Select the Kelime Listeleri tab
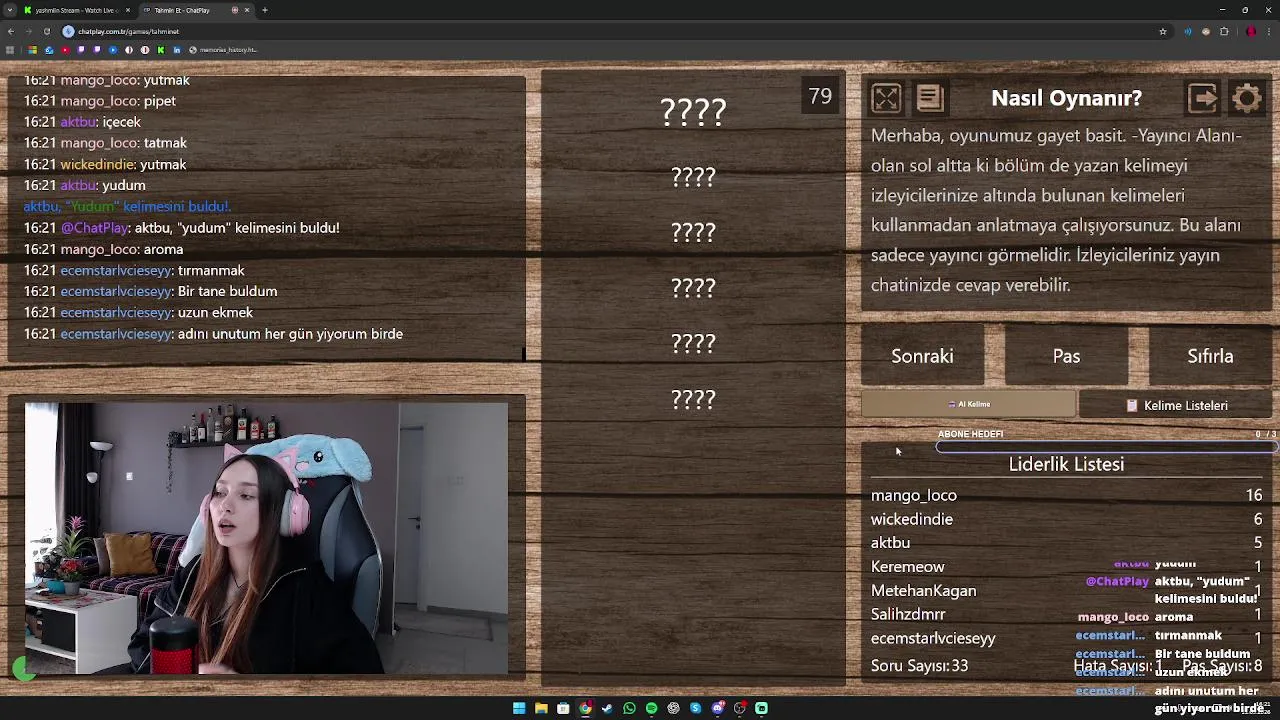Image resolution: width=1280 pixels, height=720 pixels. 1176,405
